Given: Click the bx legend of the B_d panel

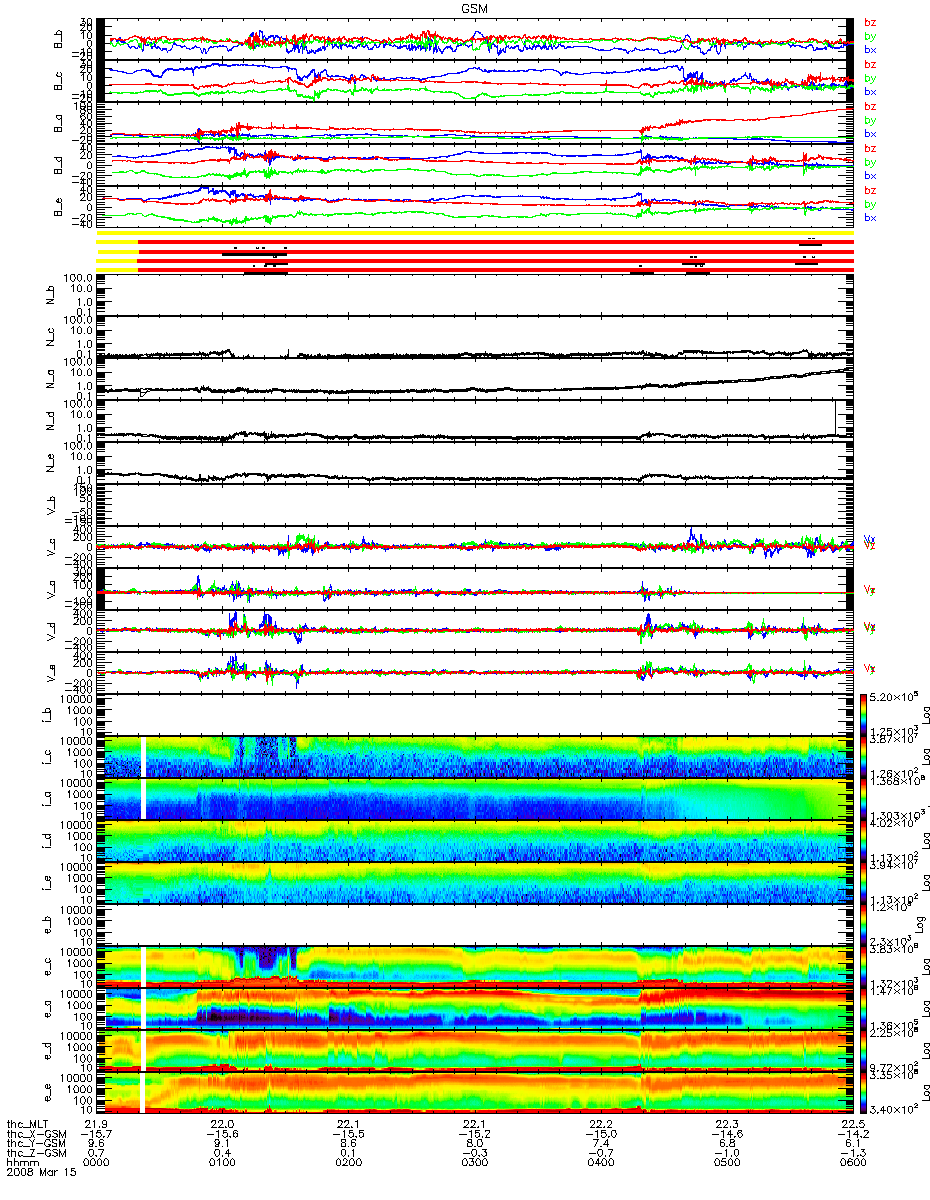Looking at the screenshot, I should click(870, 175).
